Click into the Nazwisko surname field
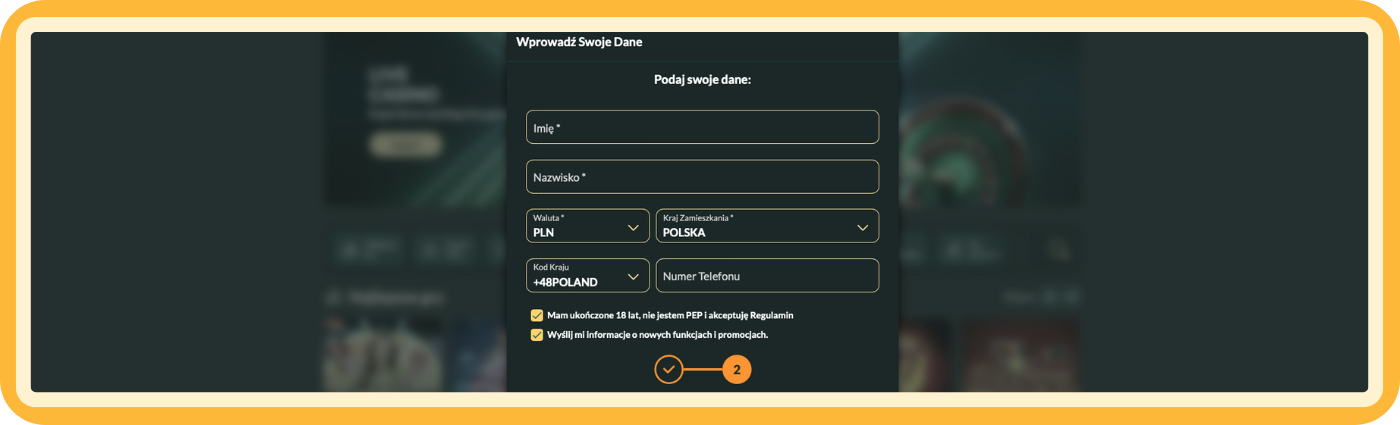This screenshot has height=425, width=1400. pyautogui.click(x=702, y=177)
